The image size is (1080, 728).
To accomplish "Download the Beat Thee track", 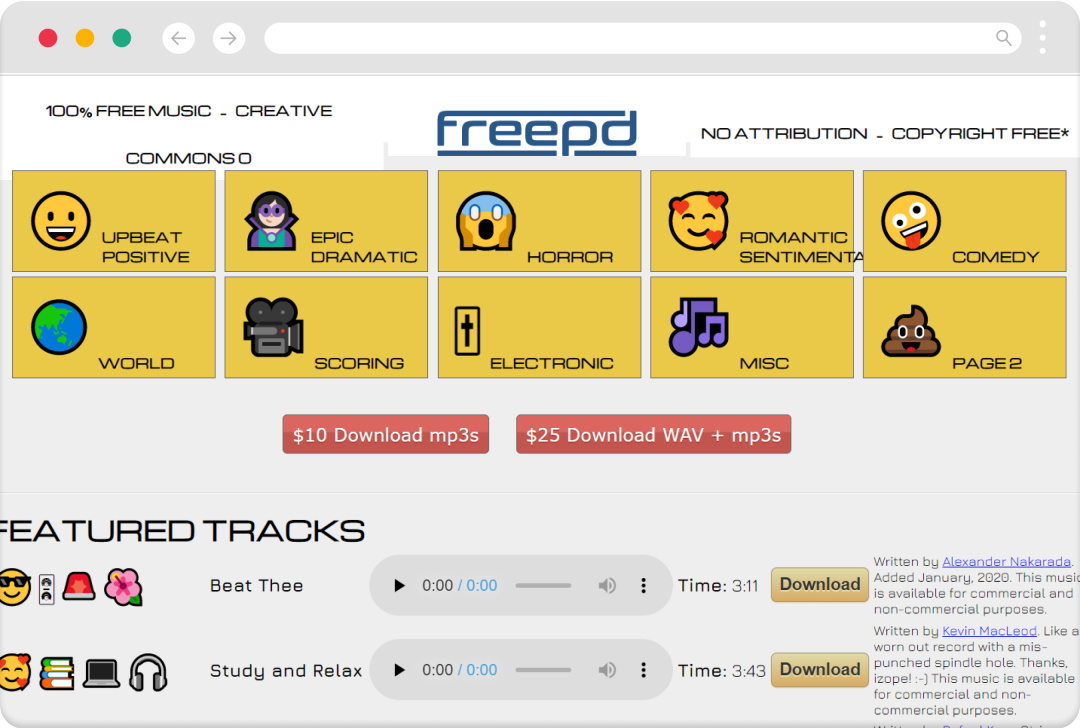I will [x=820, y=584].
